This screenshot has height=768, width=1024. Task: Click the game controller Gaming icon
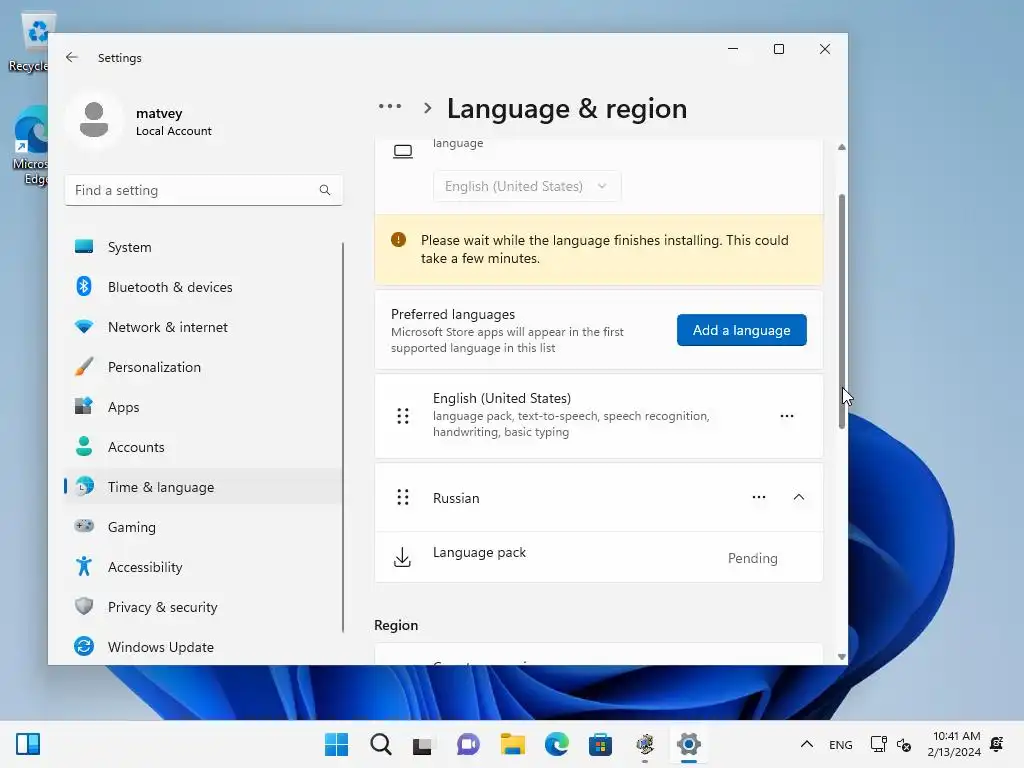point(84,526)
